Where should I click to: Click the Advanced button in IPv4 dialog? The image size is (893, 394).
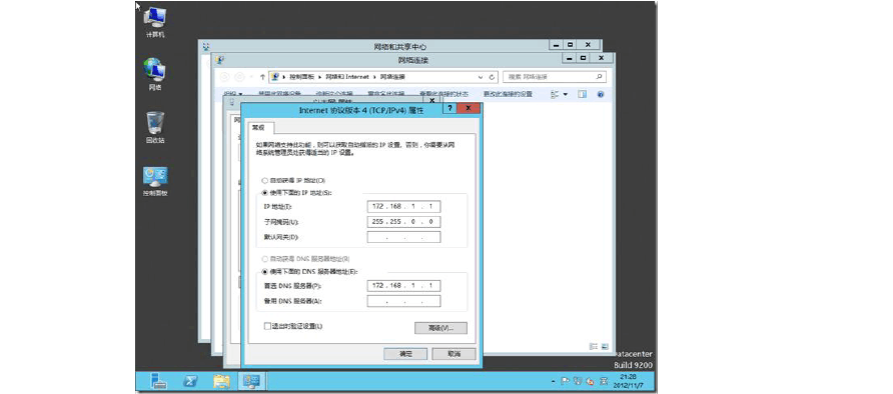[441, 328]
